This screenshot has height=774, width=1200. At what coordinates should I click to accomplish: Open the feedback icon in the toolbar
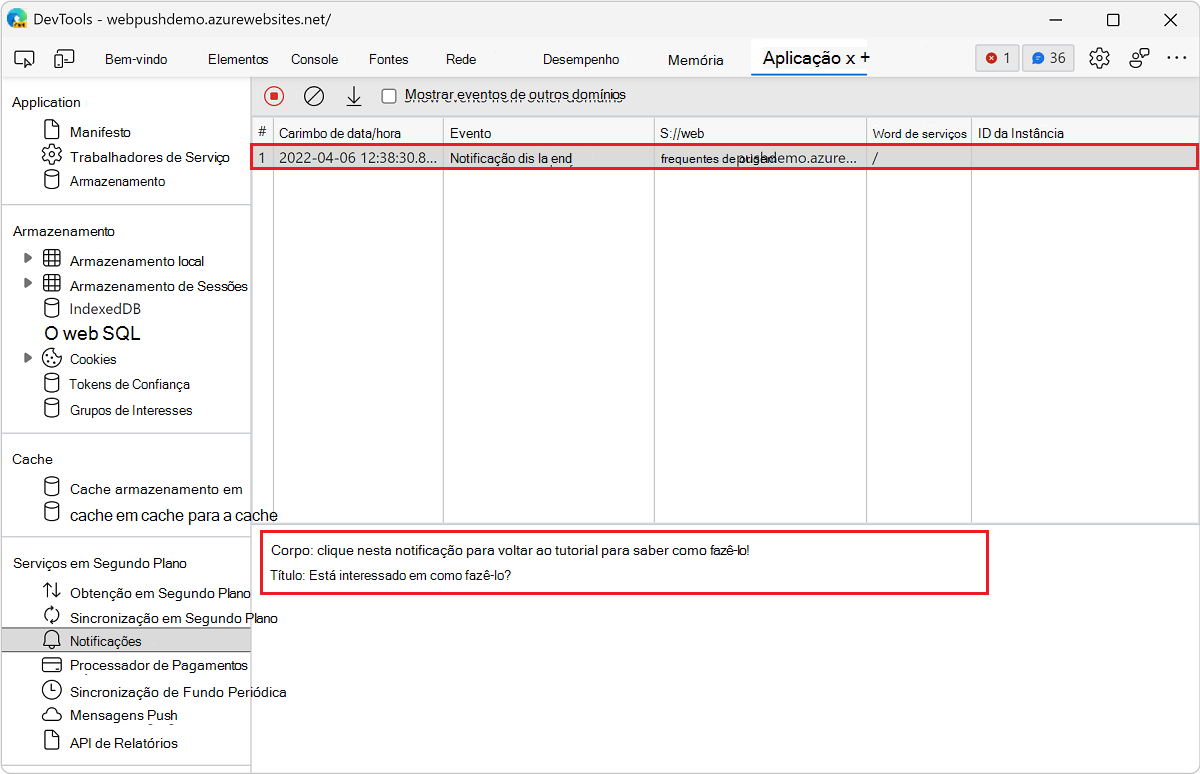click(1139, 58)
